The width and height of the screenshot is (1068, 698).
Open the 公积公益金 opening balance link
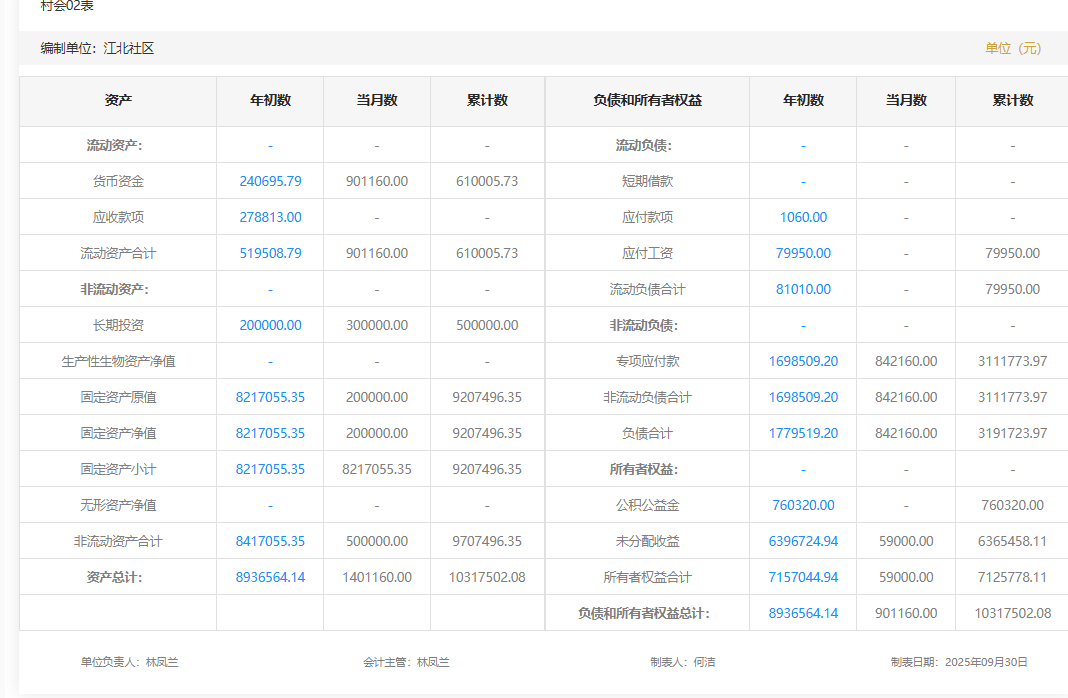coord(803,505)
